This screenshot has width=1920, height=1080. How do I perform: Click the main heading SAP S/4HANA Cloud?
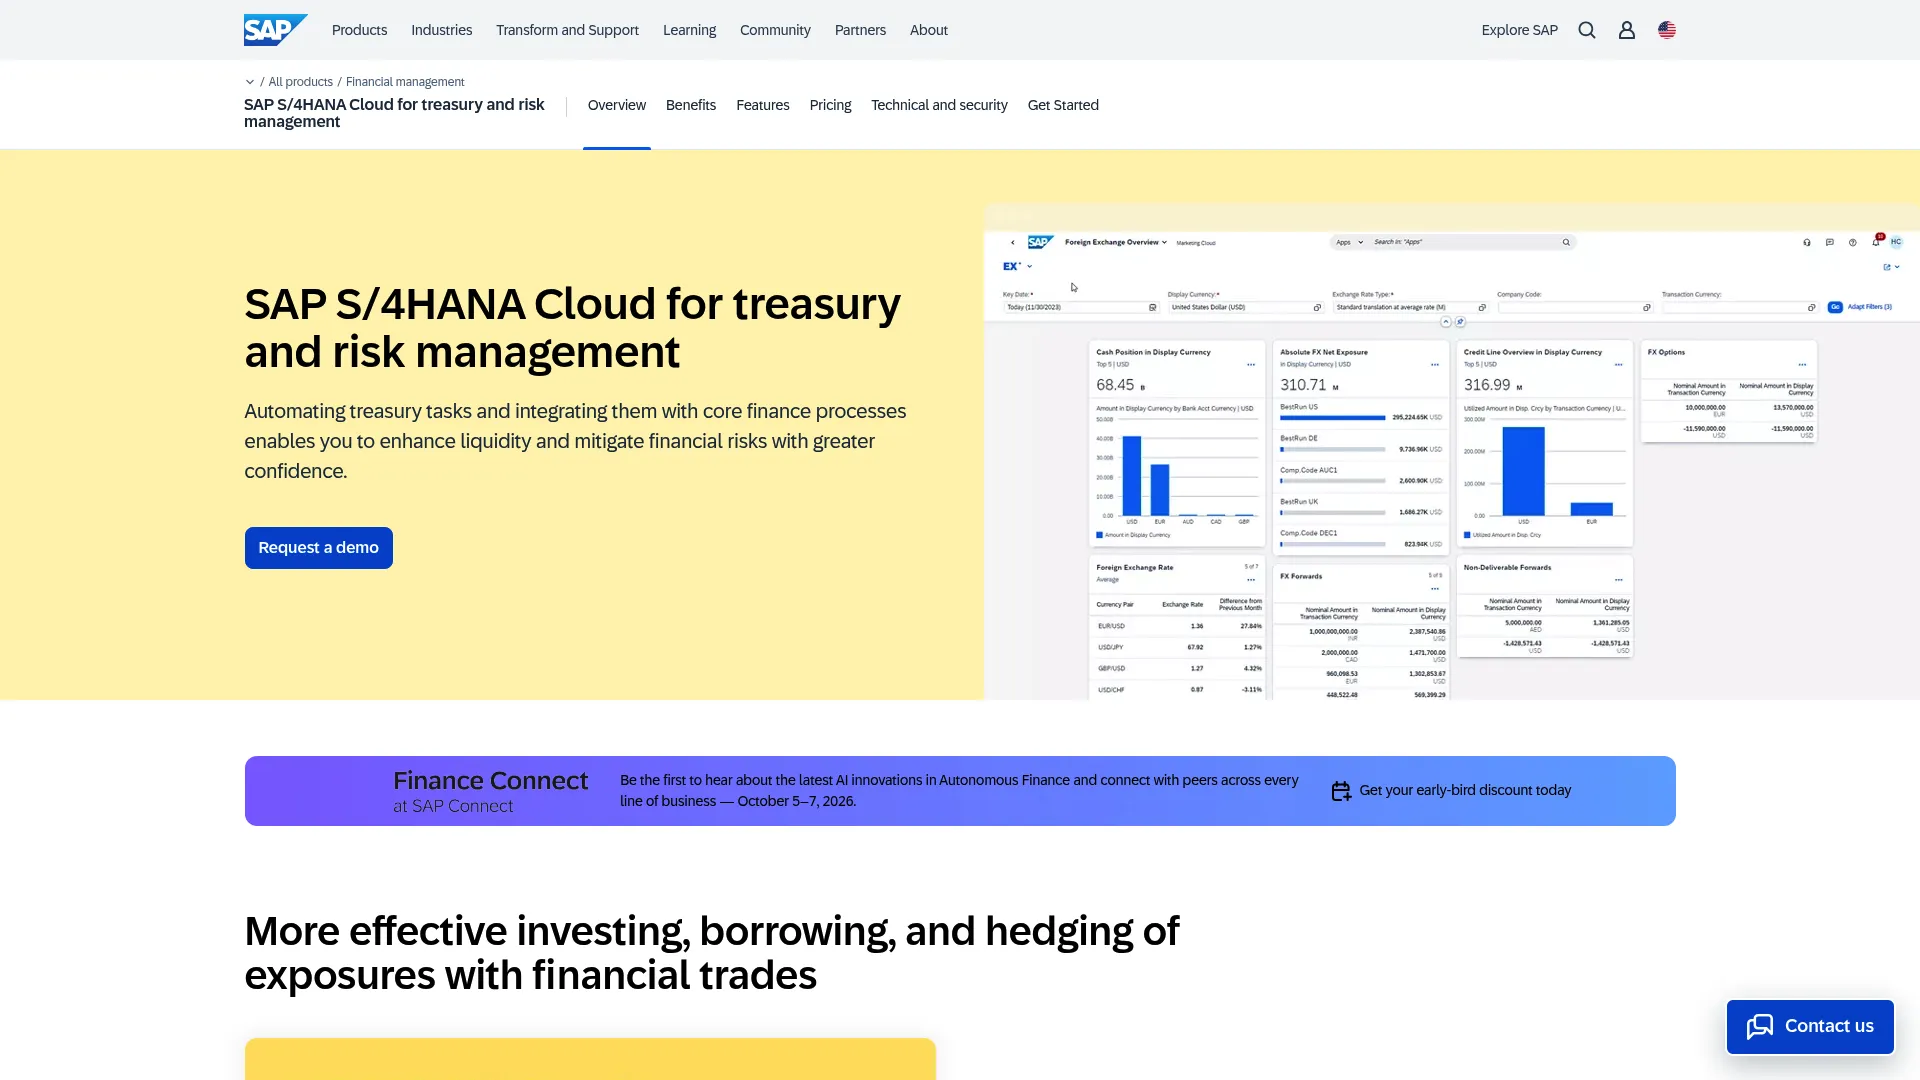(572, 328)
